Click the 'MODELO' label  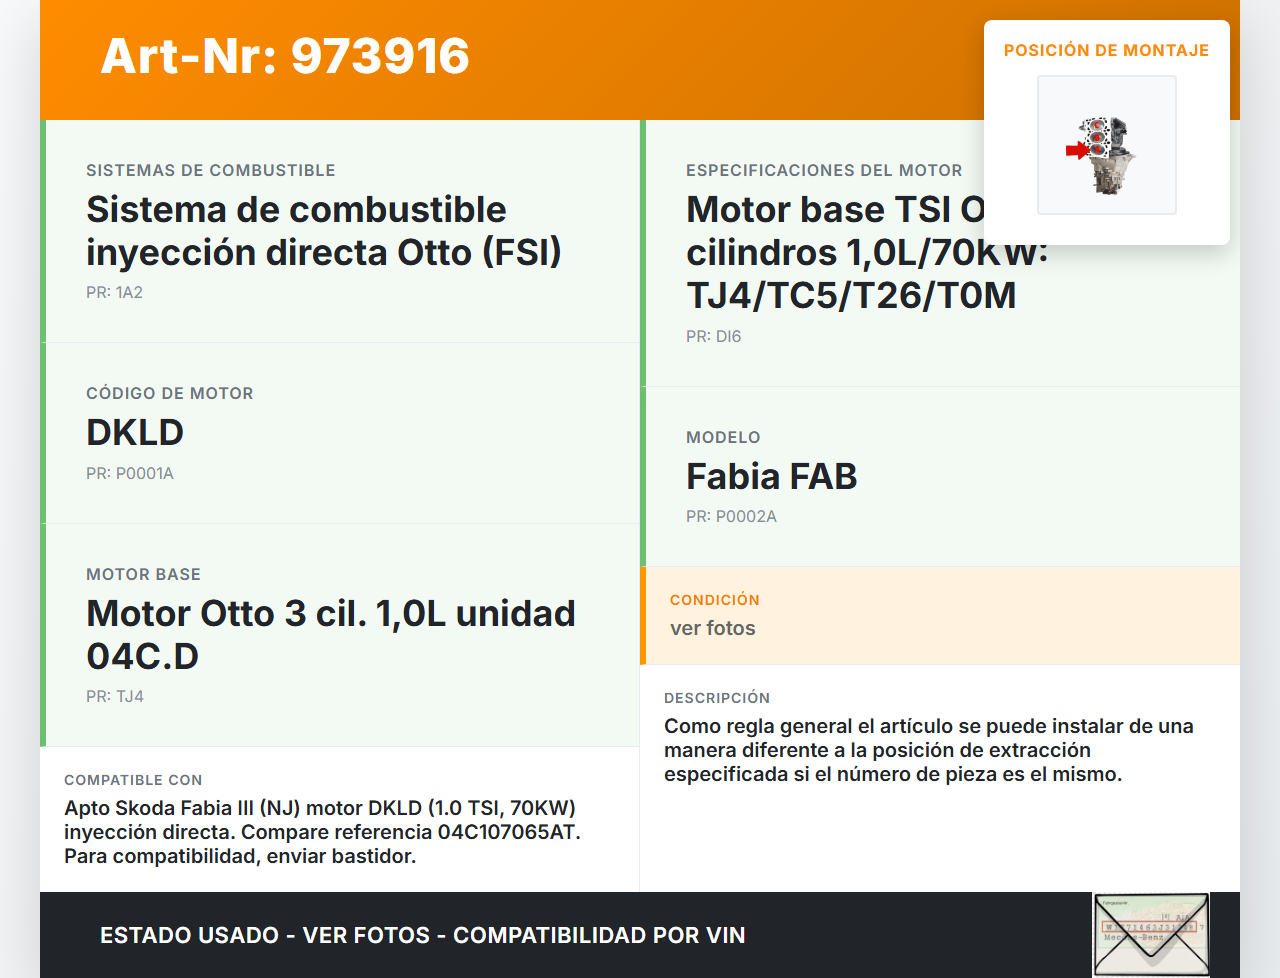(723, 438)
